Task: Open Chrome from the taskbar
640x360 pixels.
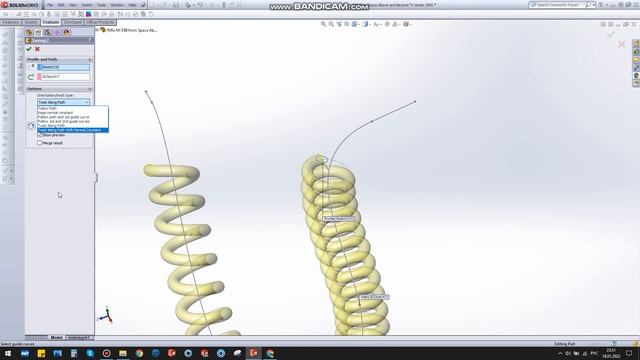Action: tap(139, 353)
